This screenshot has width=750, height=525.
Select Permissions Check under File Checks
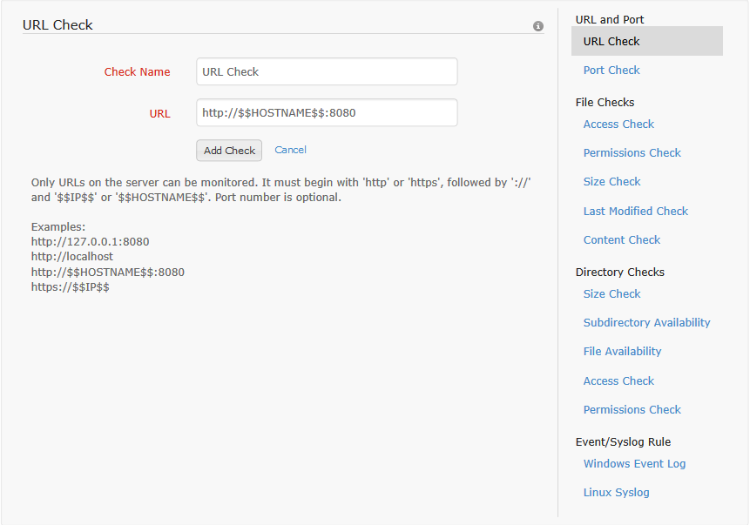coord(632,153)
